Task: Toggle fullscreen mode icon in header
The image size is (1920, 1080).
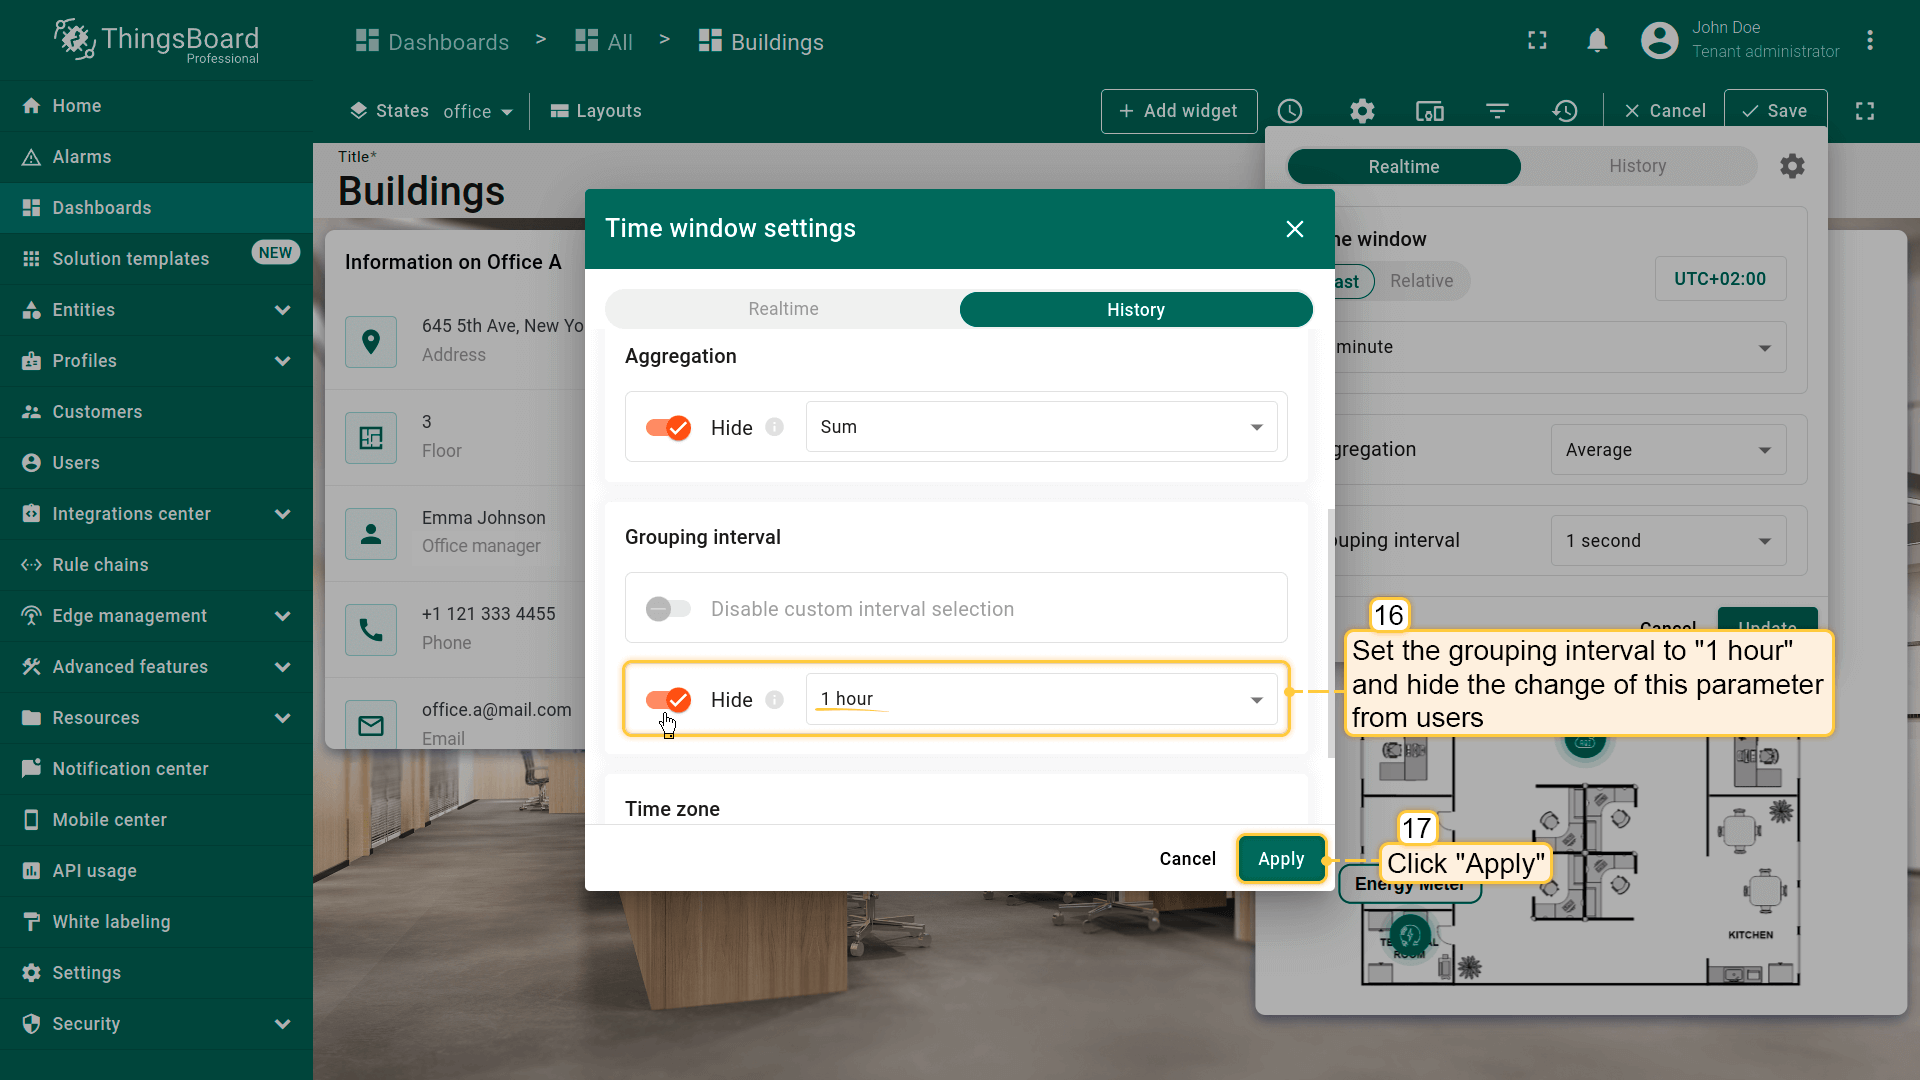Action: click(1537, 41)
